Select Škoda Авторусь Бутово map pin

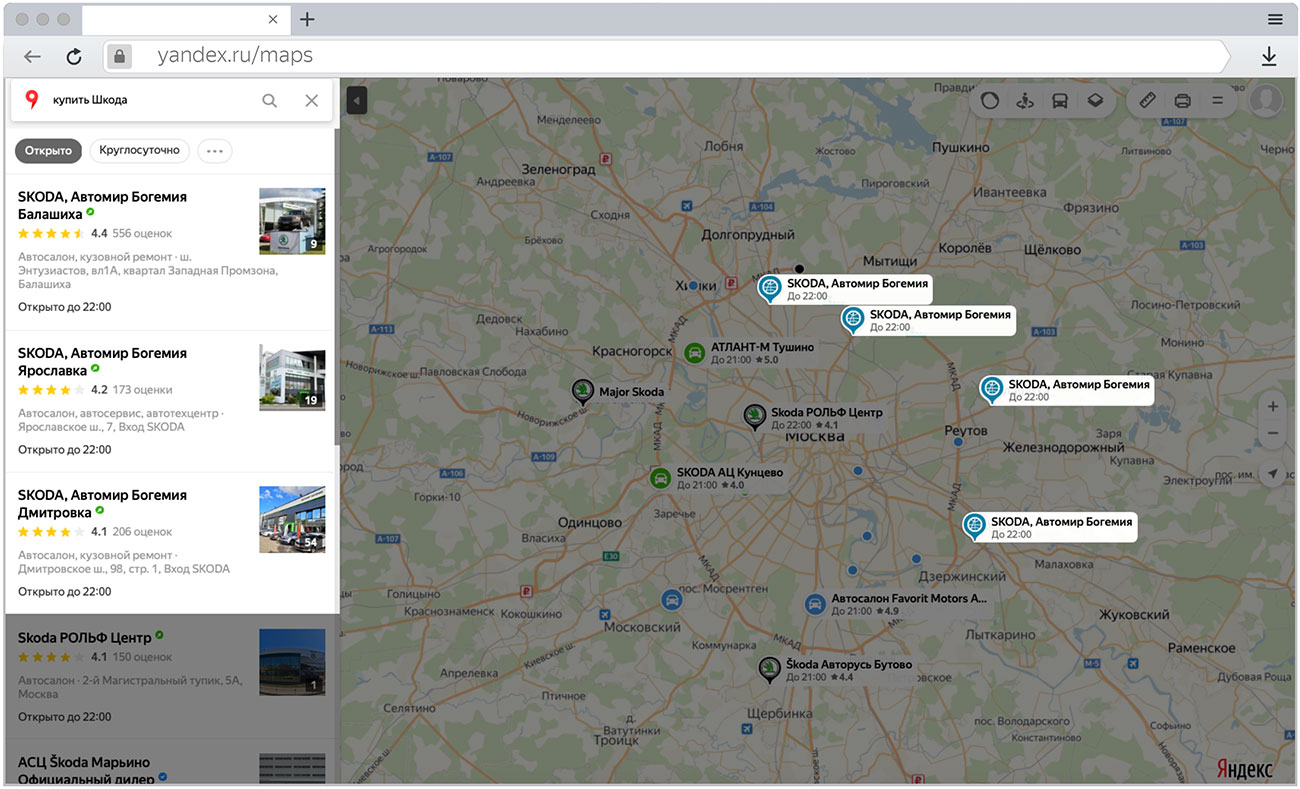pos(769,670)
